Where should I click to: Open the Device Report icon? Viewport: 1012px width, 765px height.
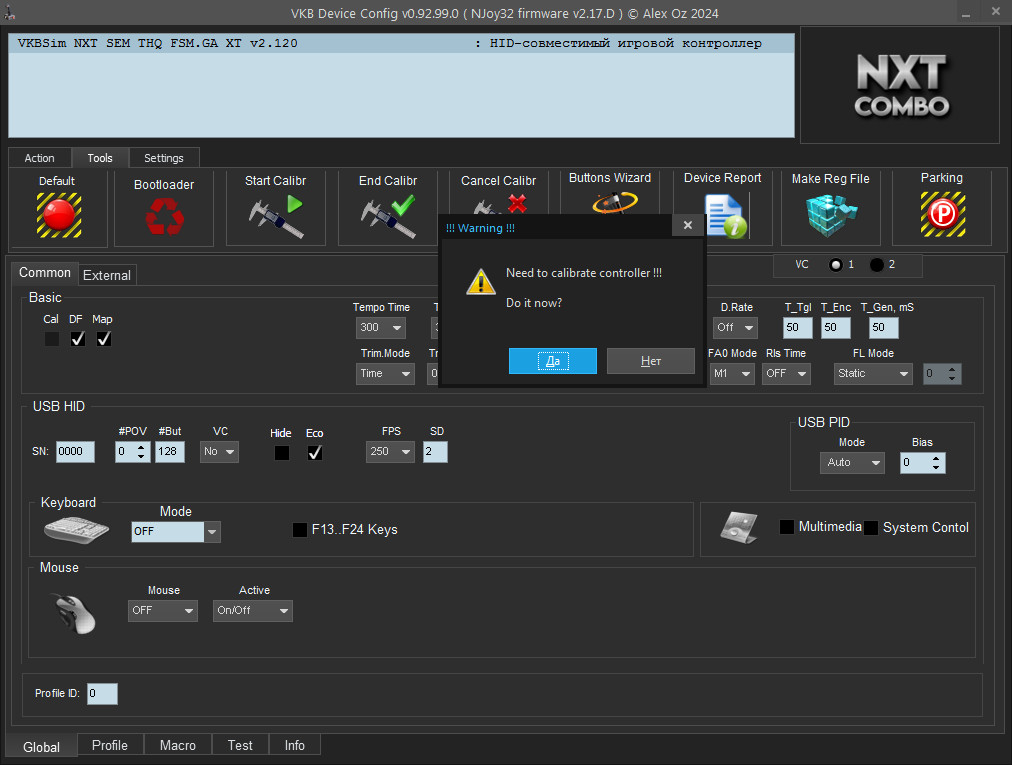click(x=726, y=217)
